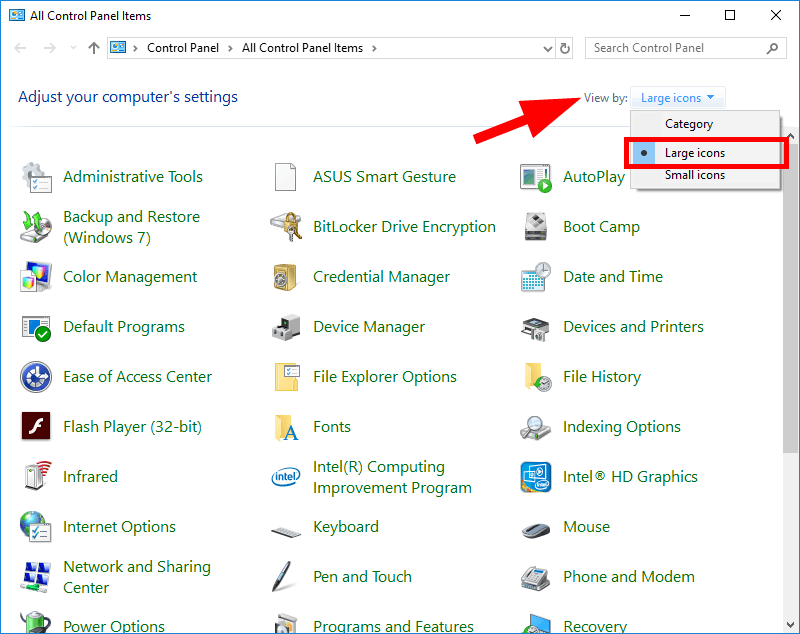Open the Network and Sharing Center icon
This screenshot has height=634, width=800.
point(37,576)
